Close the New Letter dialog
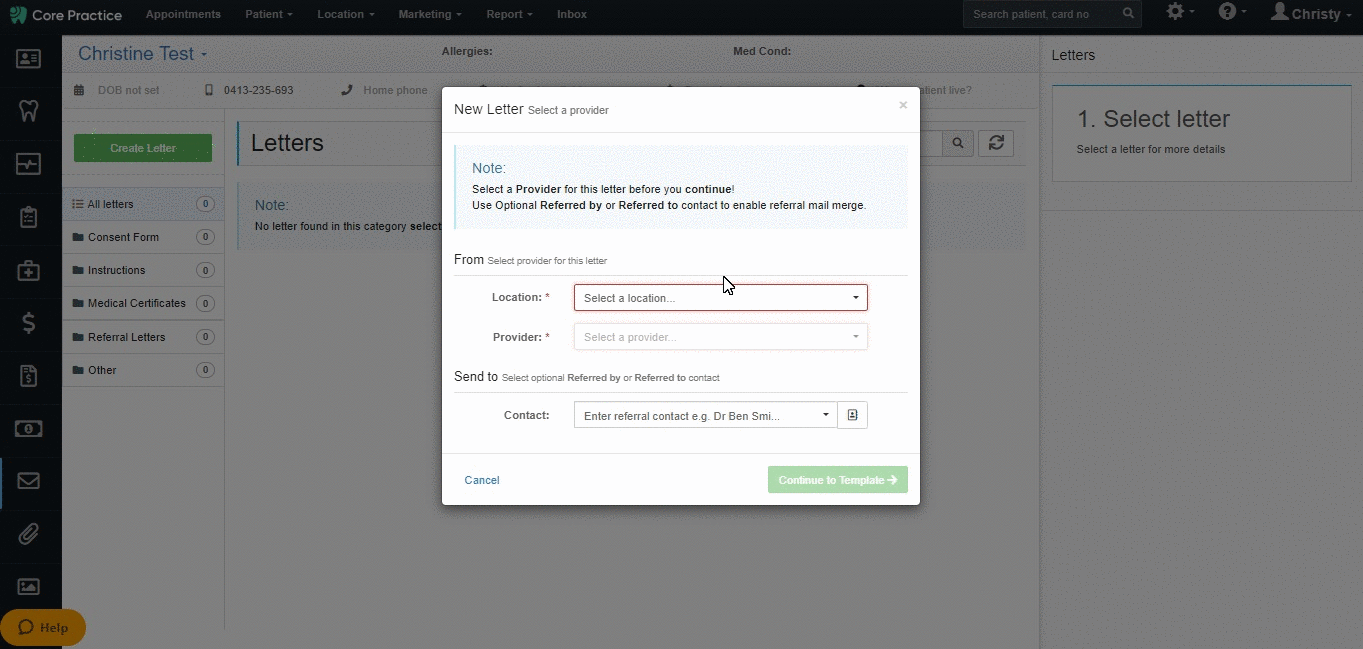Image resolution: width=1363 pixels, height=649 pixels. pyautogui.click(x=903, y=105)
